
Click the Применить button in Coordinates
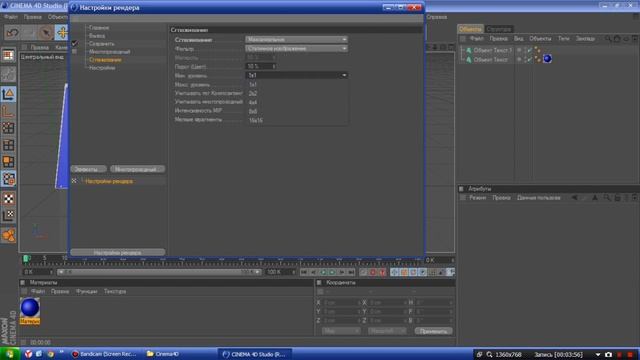[x=433, y=331]
